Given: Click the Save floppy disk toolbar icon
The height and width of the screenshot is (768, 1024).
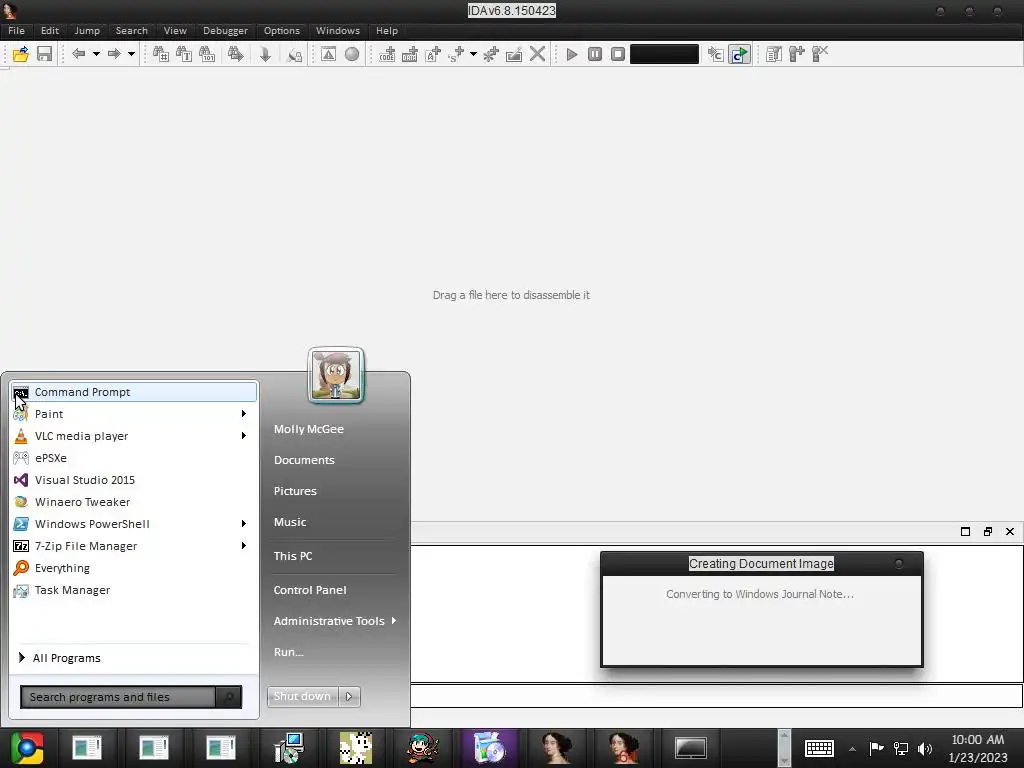Looking at the screenshot, I should pos(44,54).
